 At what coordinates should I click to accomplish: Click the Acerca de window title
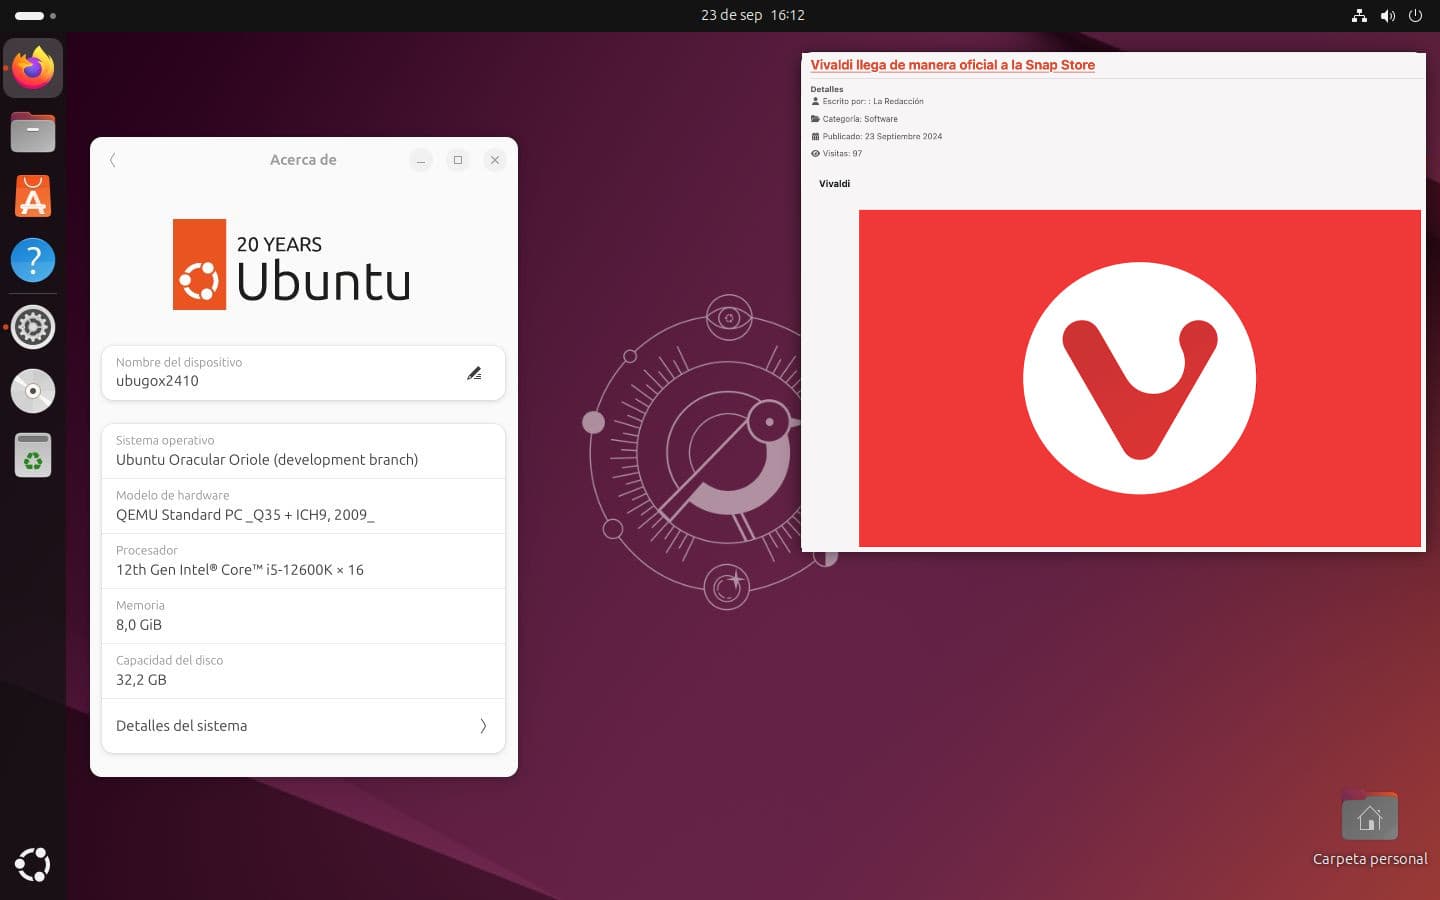click(x=303, y=160)
